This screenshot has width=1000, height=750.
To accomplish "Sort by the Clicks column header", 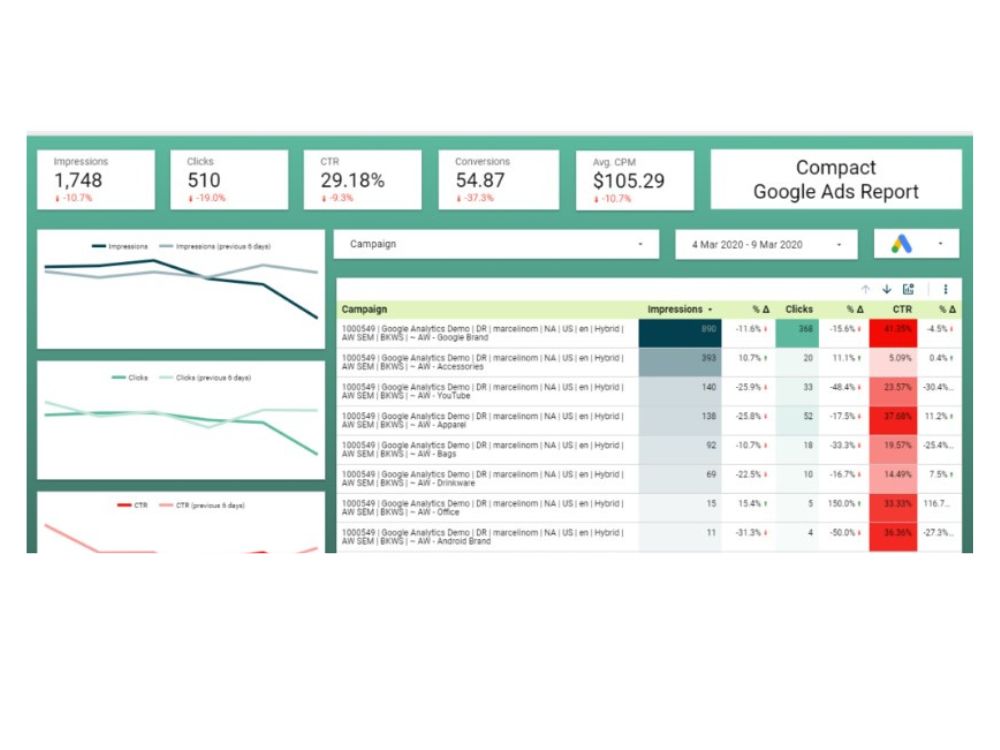I will [798, 309].
